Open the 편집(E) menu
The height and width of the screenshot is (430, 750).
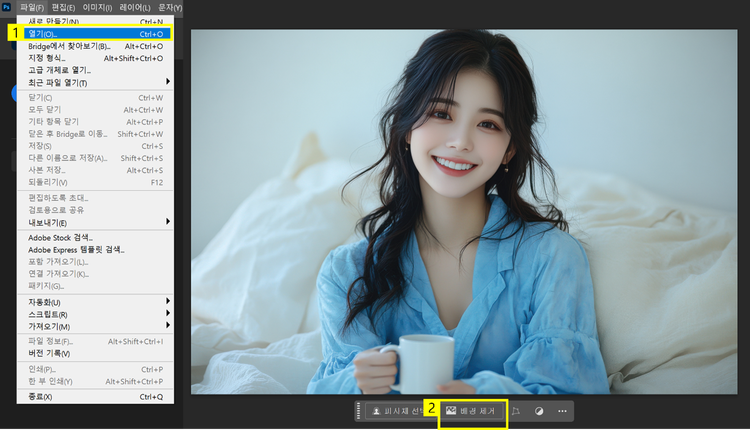[x=63, y=8]
